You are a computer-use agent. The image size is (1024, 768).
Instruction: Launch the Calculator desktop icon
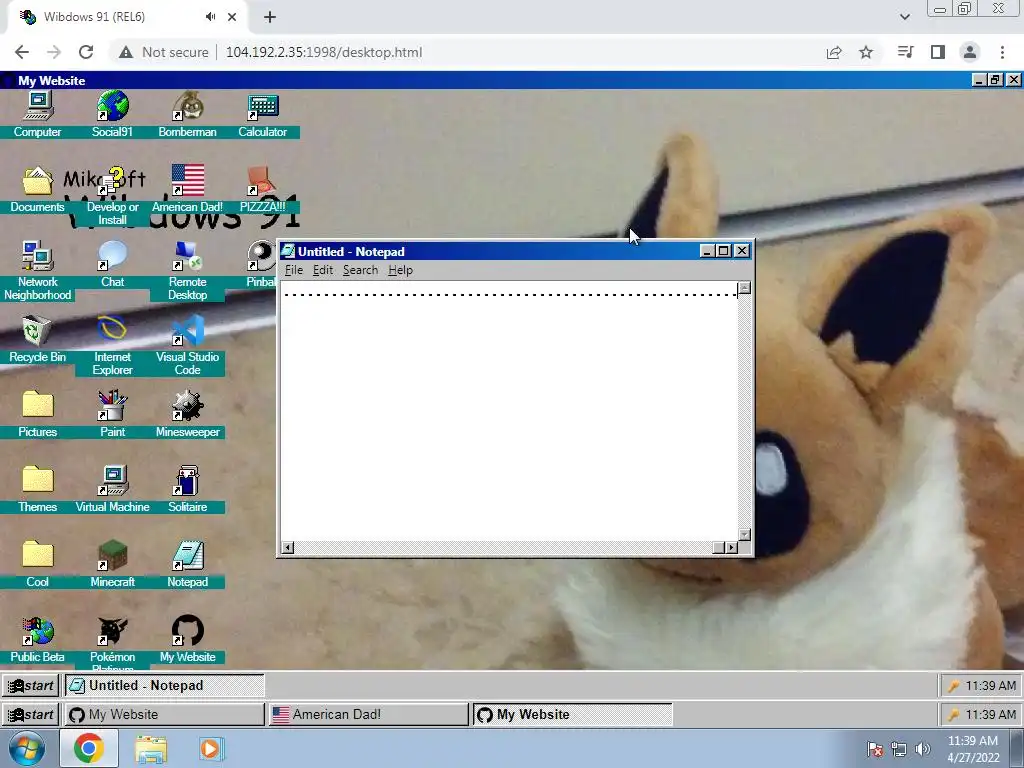pyautogui.click(x=263, y=114)
